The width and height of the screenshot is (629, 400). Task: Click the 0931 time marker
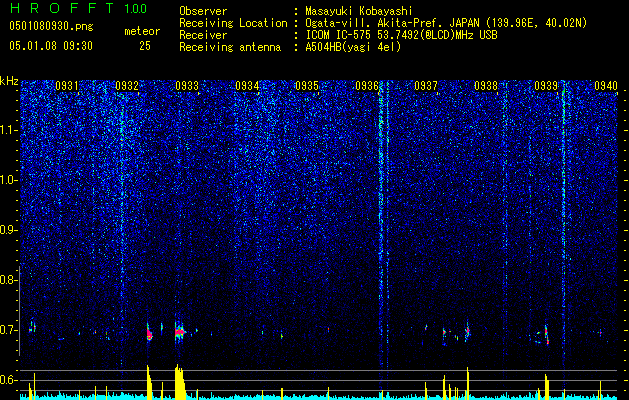pyautogui.click(x=67, y=86)
